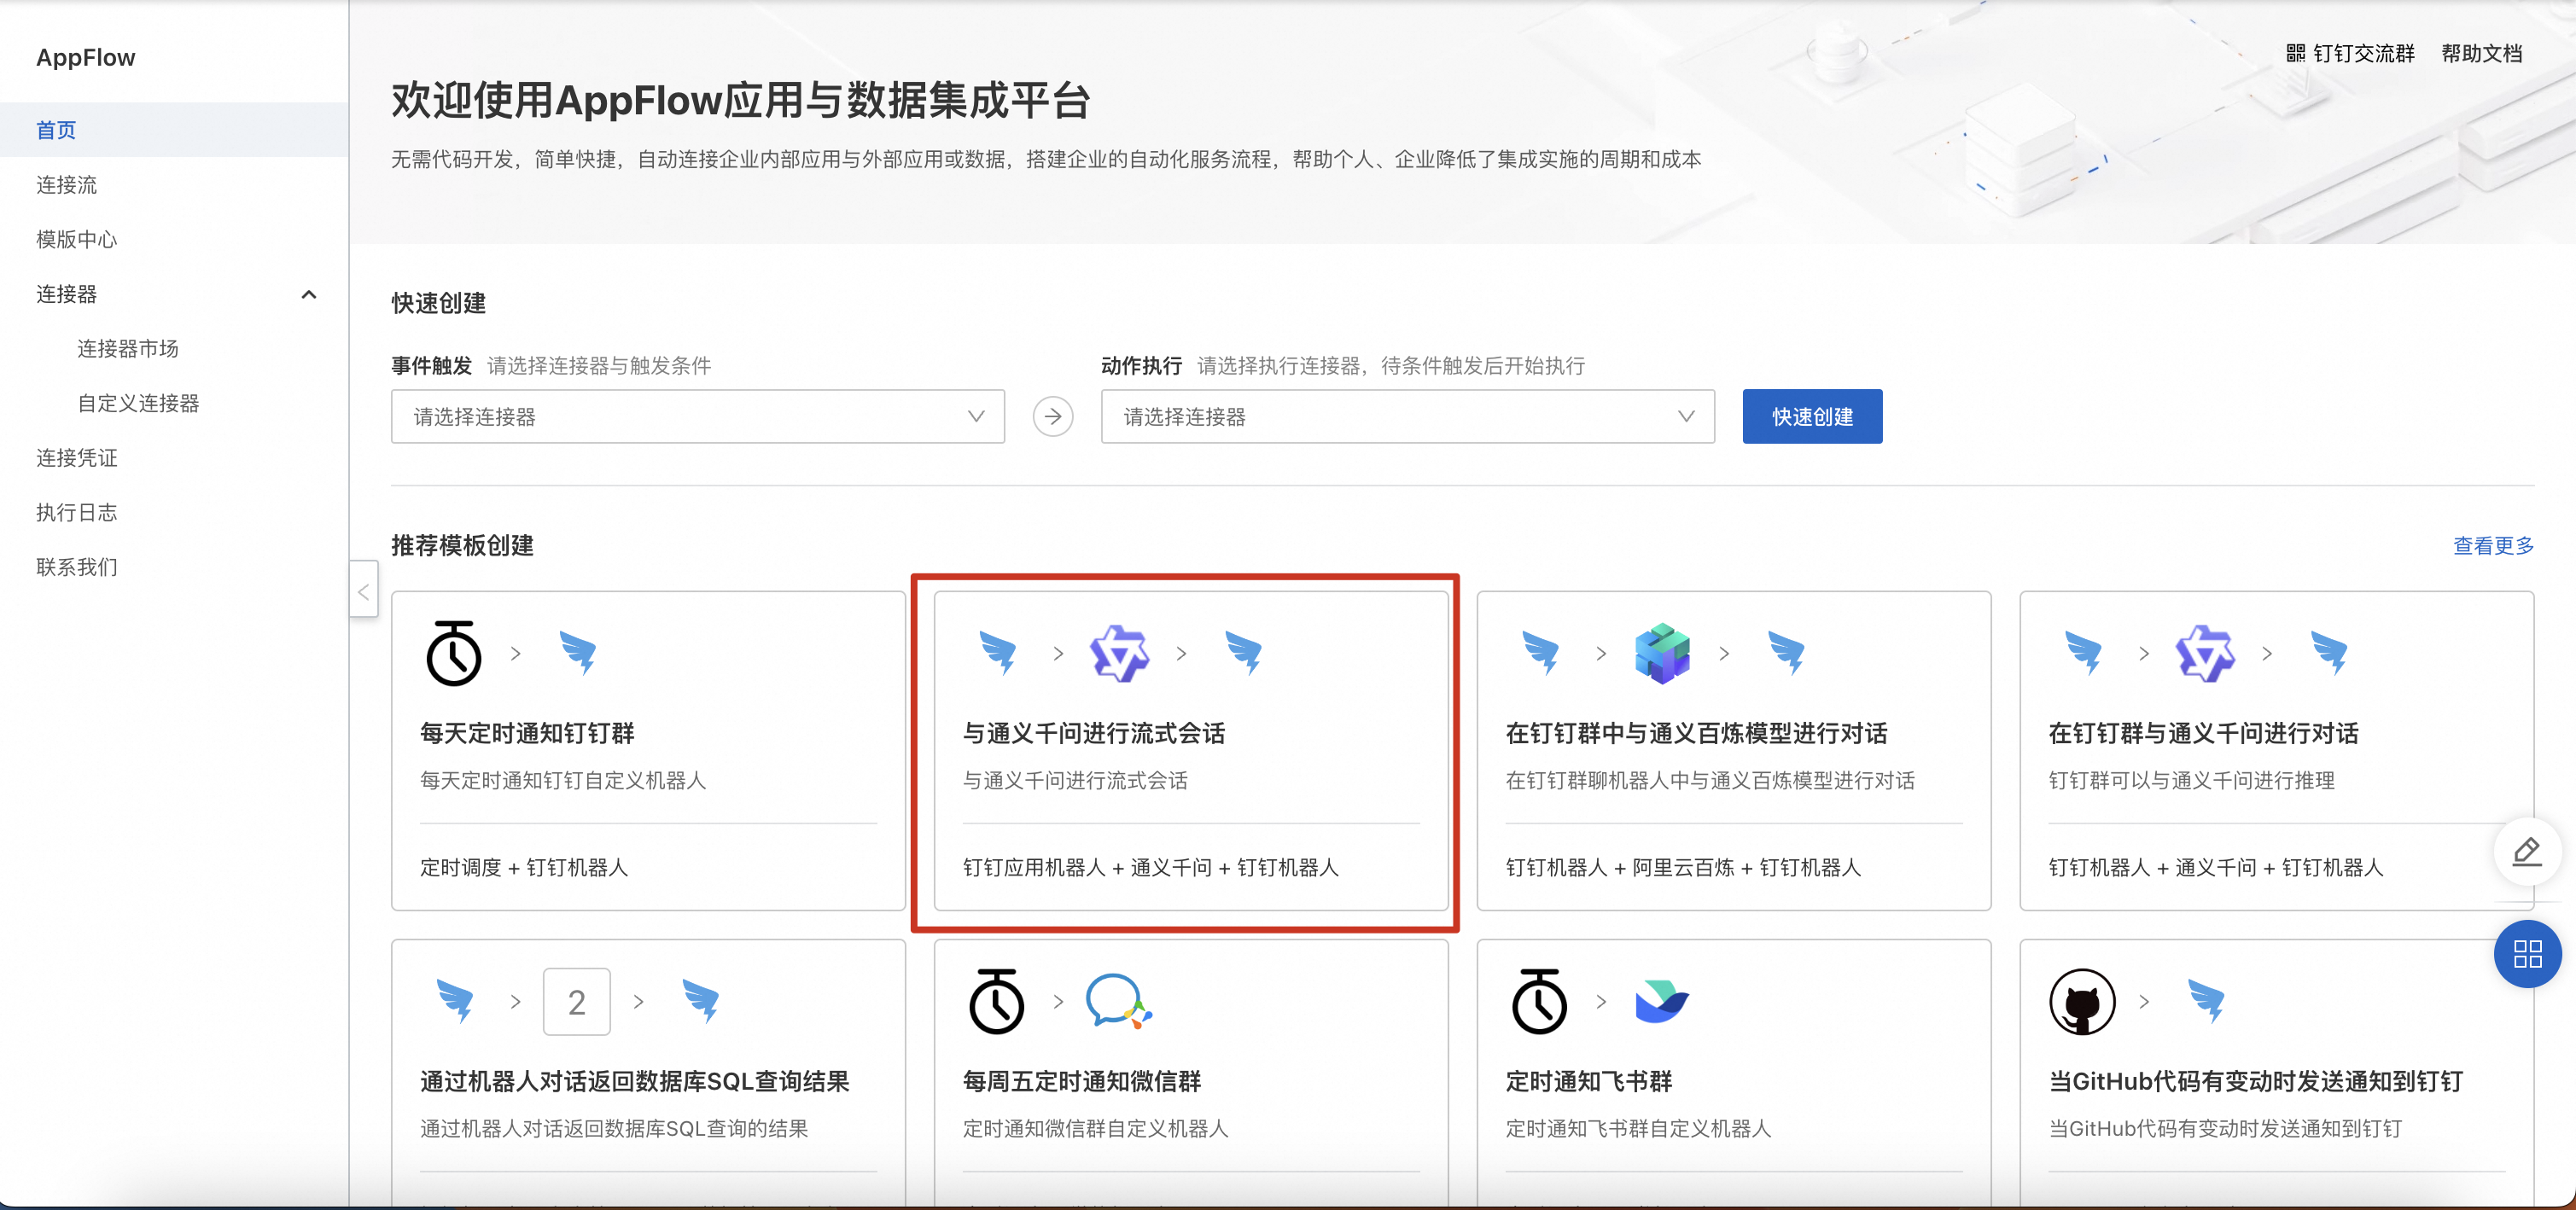Collapse the sidebar with the arrow handle
The height and width of the screenshot is (1210, 2576).
point(364,592)
